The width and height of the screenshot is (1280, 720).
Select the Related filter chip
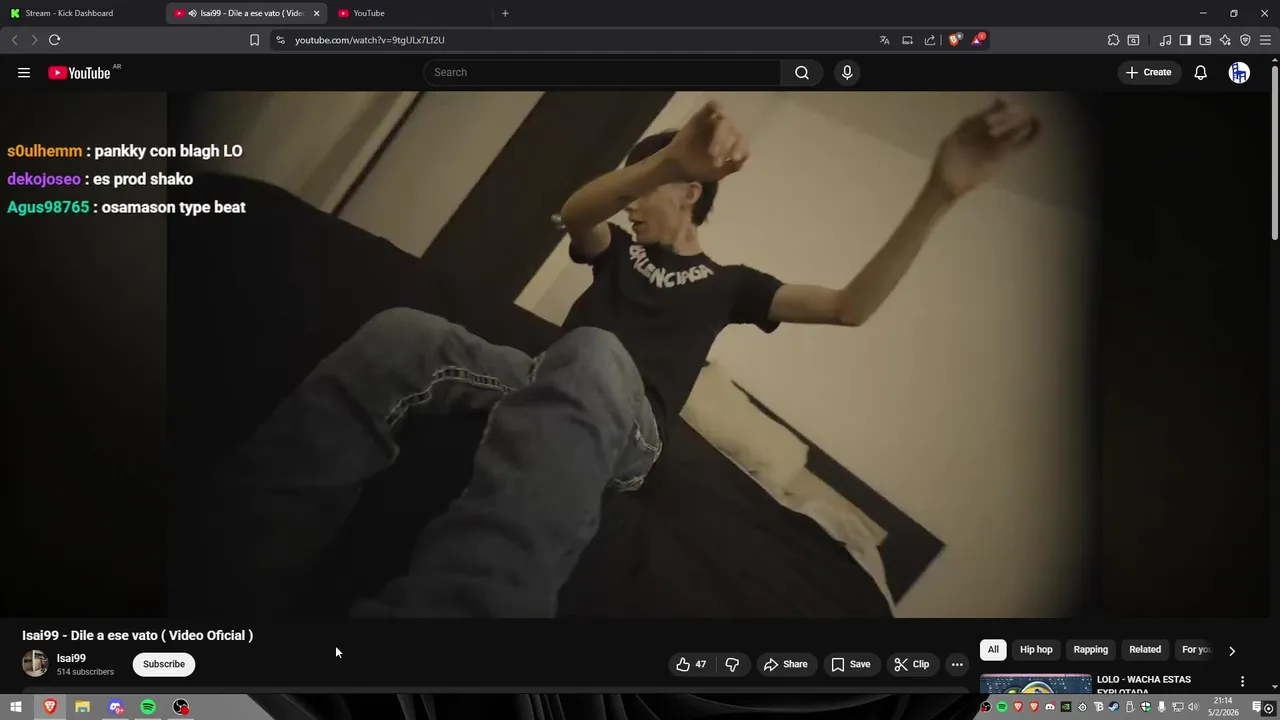pyautogui.click(x=1145, y=650)
